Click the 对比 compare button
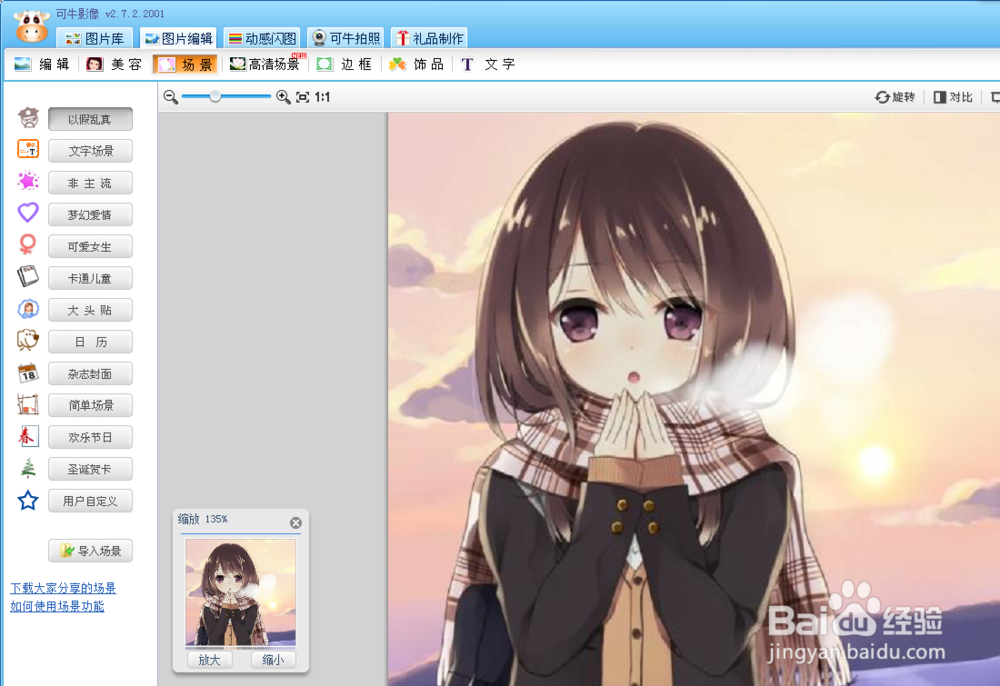Viewport: 1000px width, 686px height. [953, 97]
